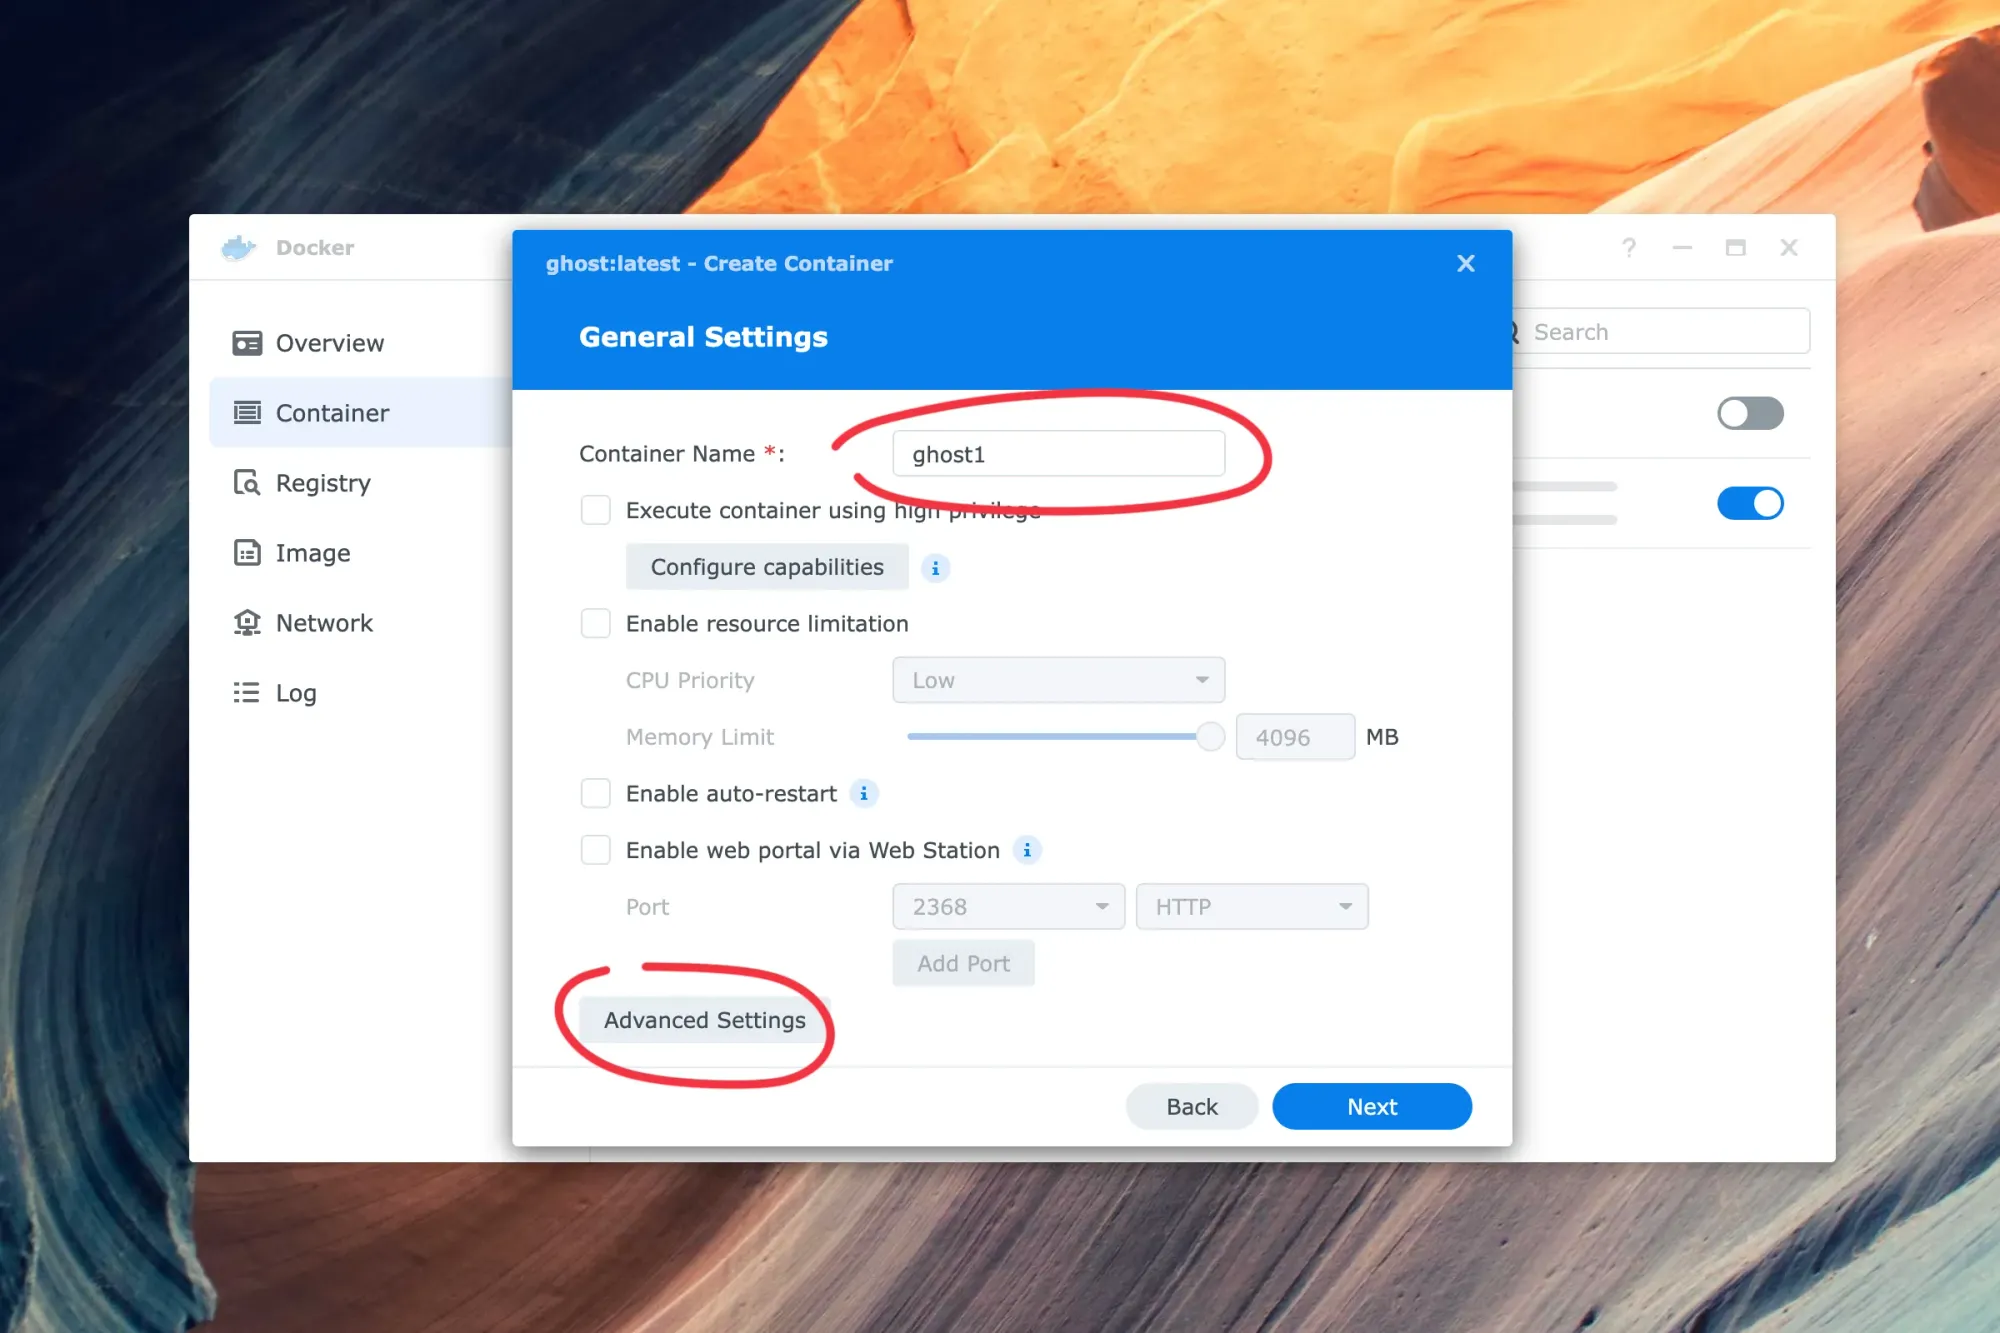
Task: Close the Docker window
Action: coord(1789,247)
